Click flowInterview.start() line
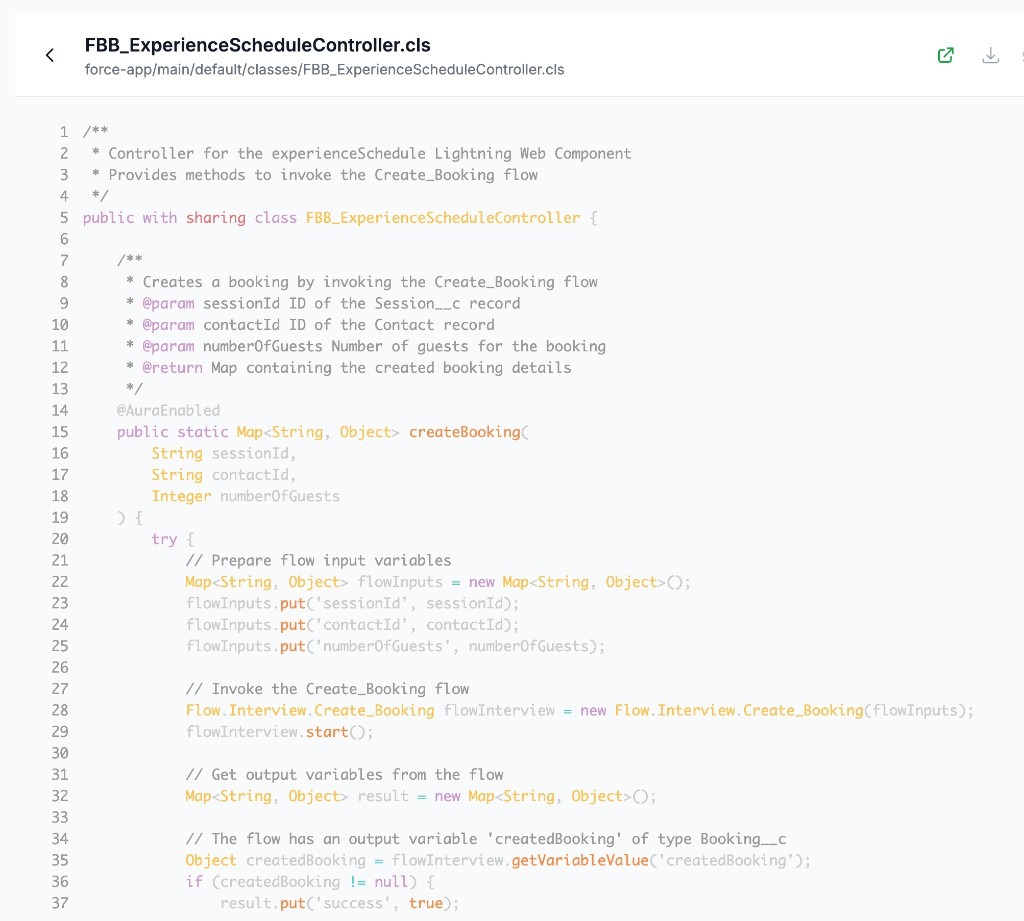This screenshot has width=1024, height=921. coord(280,732)
